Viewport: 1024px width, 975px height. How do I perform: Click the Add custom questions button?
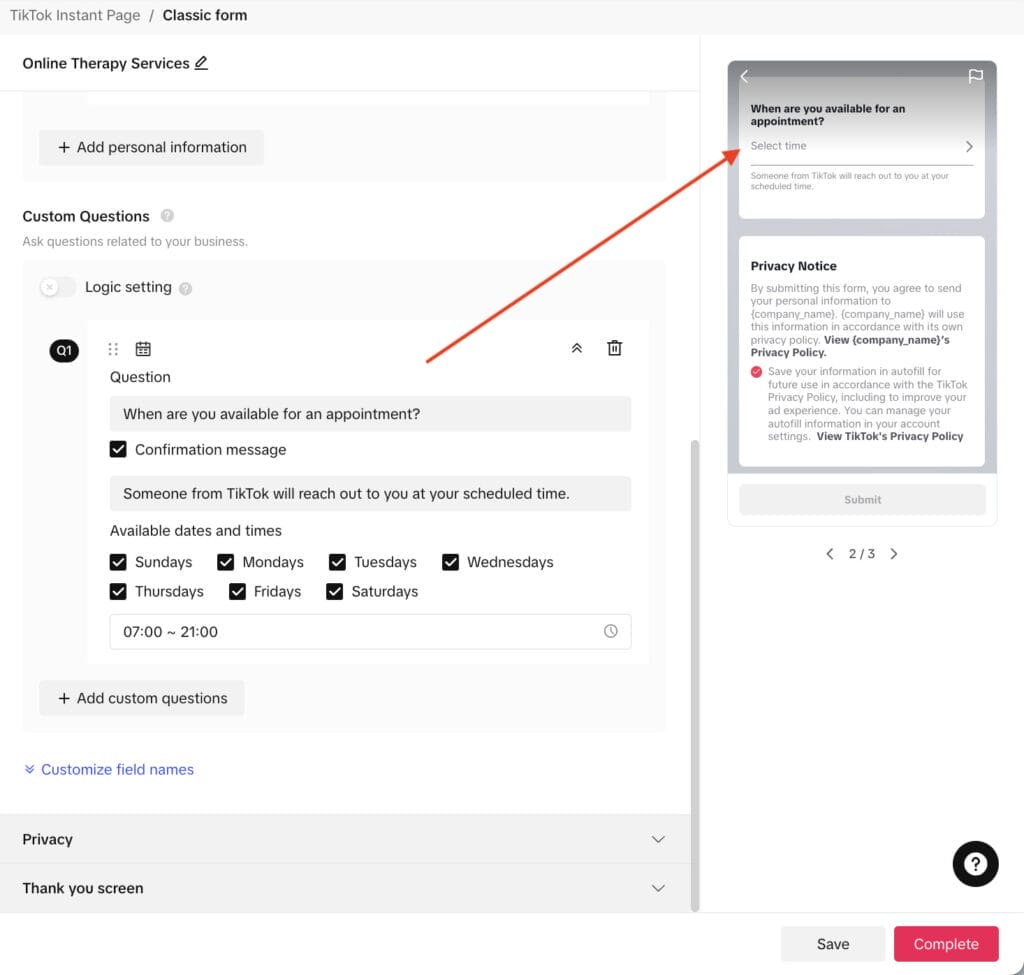pos(141,698)
